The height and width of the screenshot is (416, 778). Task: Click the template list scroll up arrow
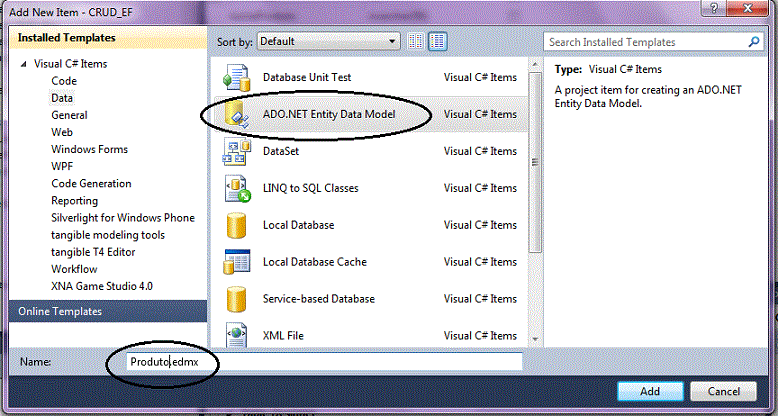pos(535,65)
